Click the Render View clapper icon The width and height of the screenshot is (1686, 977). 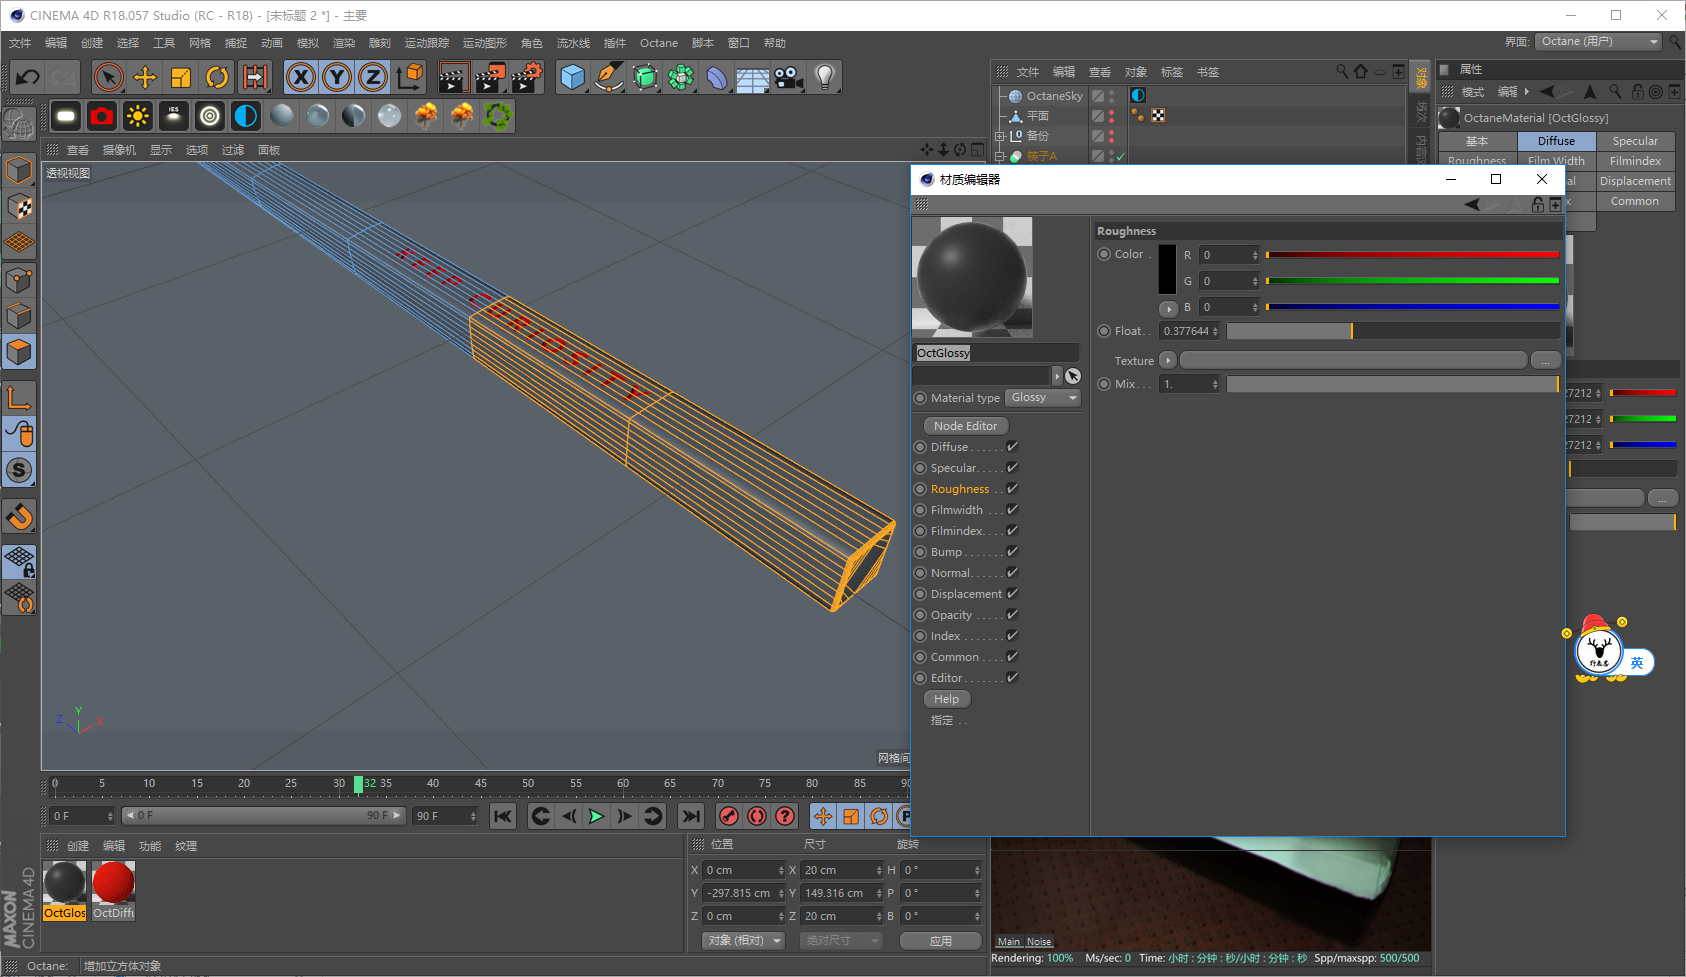coord(454,77)
